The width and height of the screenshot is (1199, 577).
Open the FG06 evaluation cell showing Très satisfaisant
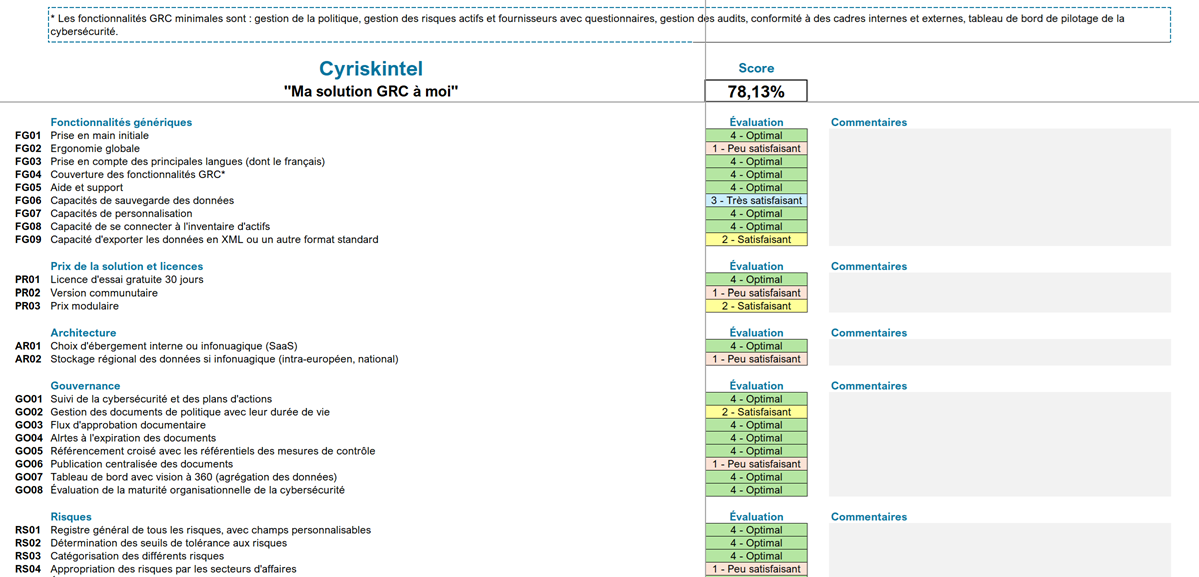point(755,201)
